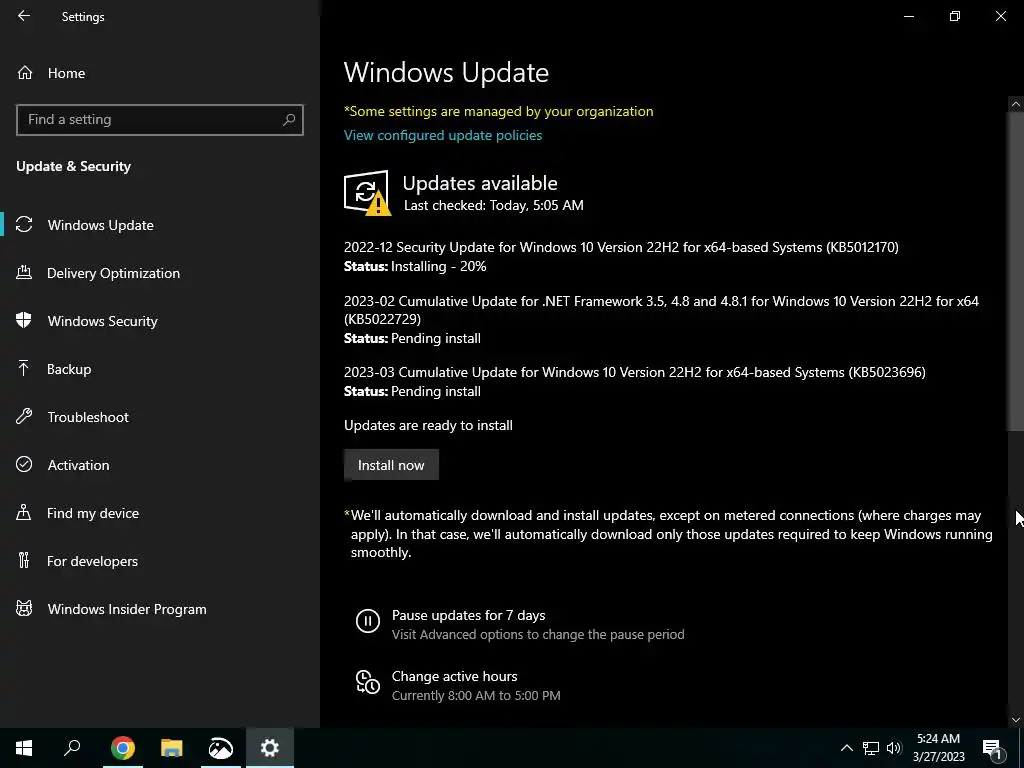Launch Google Chrome from the taskbar
Viewport: 1024px width, 768px height.
[x=123, y=748]
